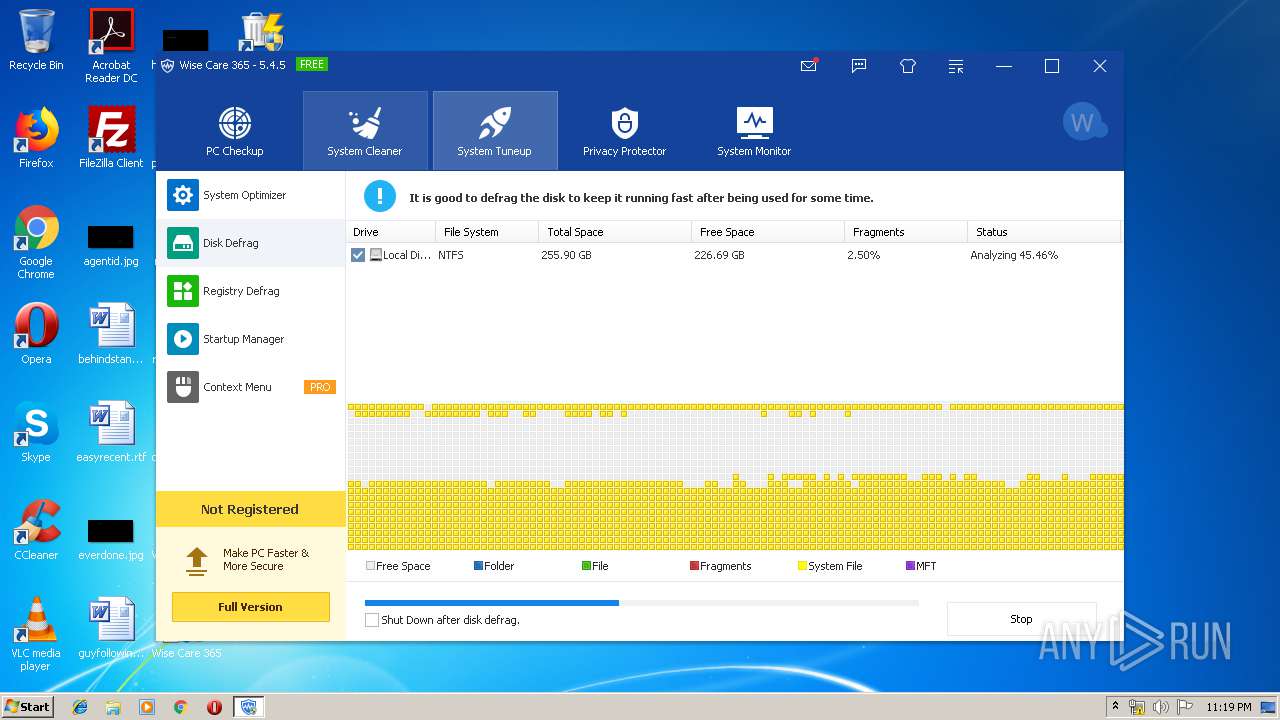Open Registry Defrag in sidebar
Viewport: 1280px width, 720px height.
[x=251, y=291]
